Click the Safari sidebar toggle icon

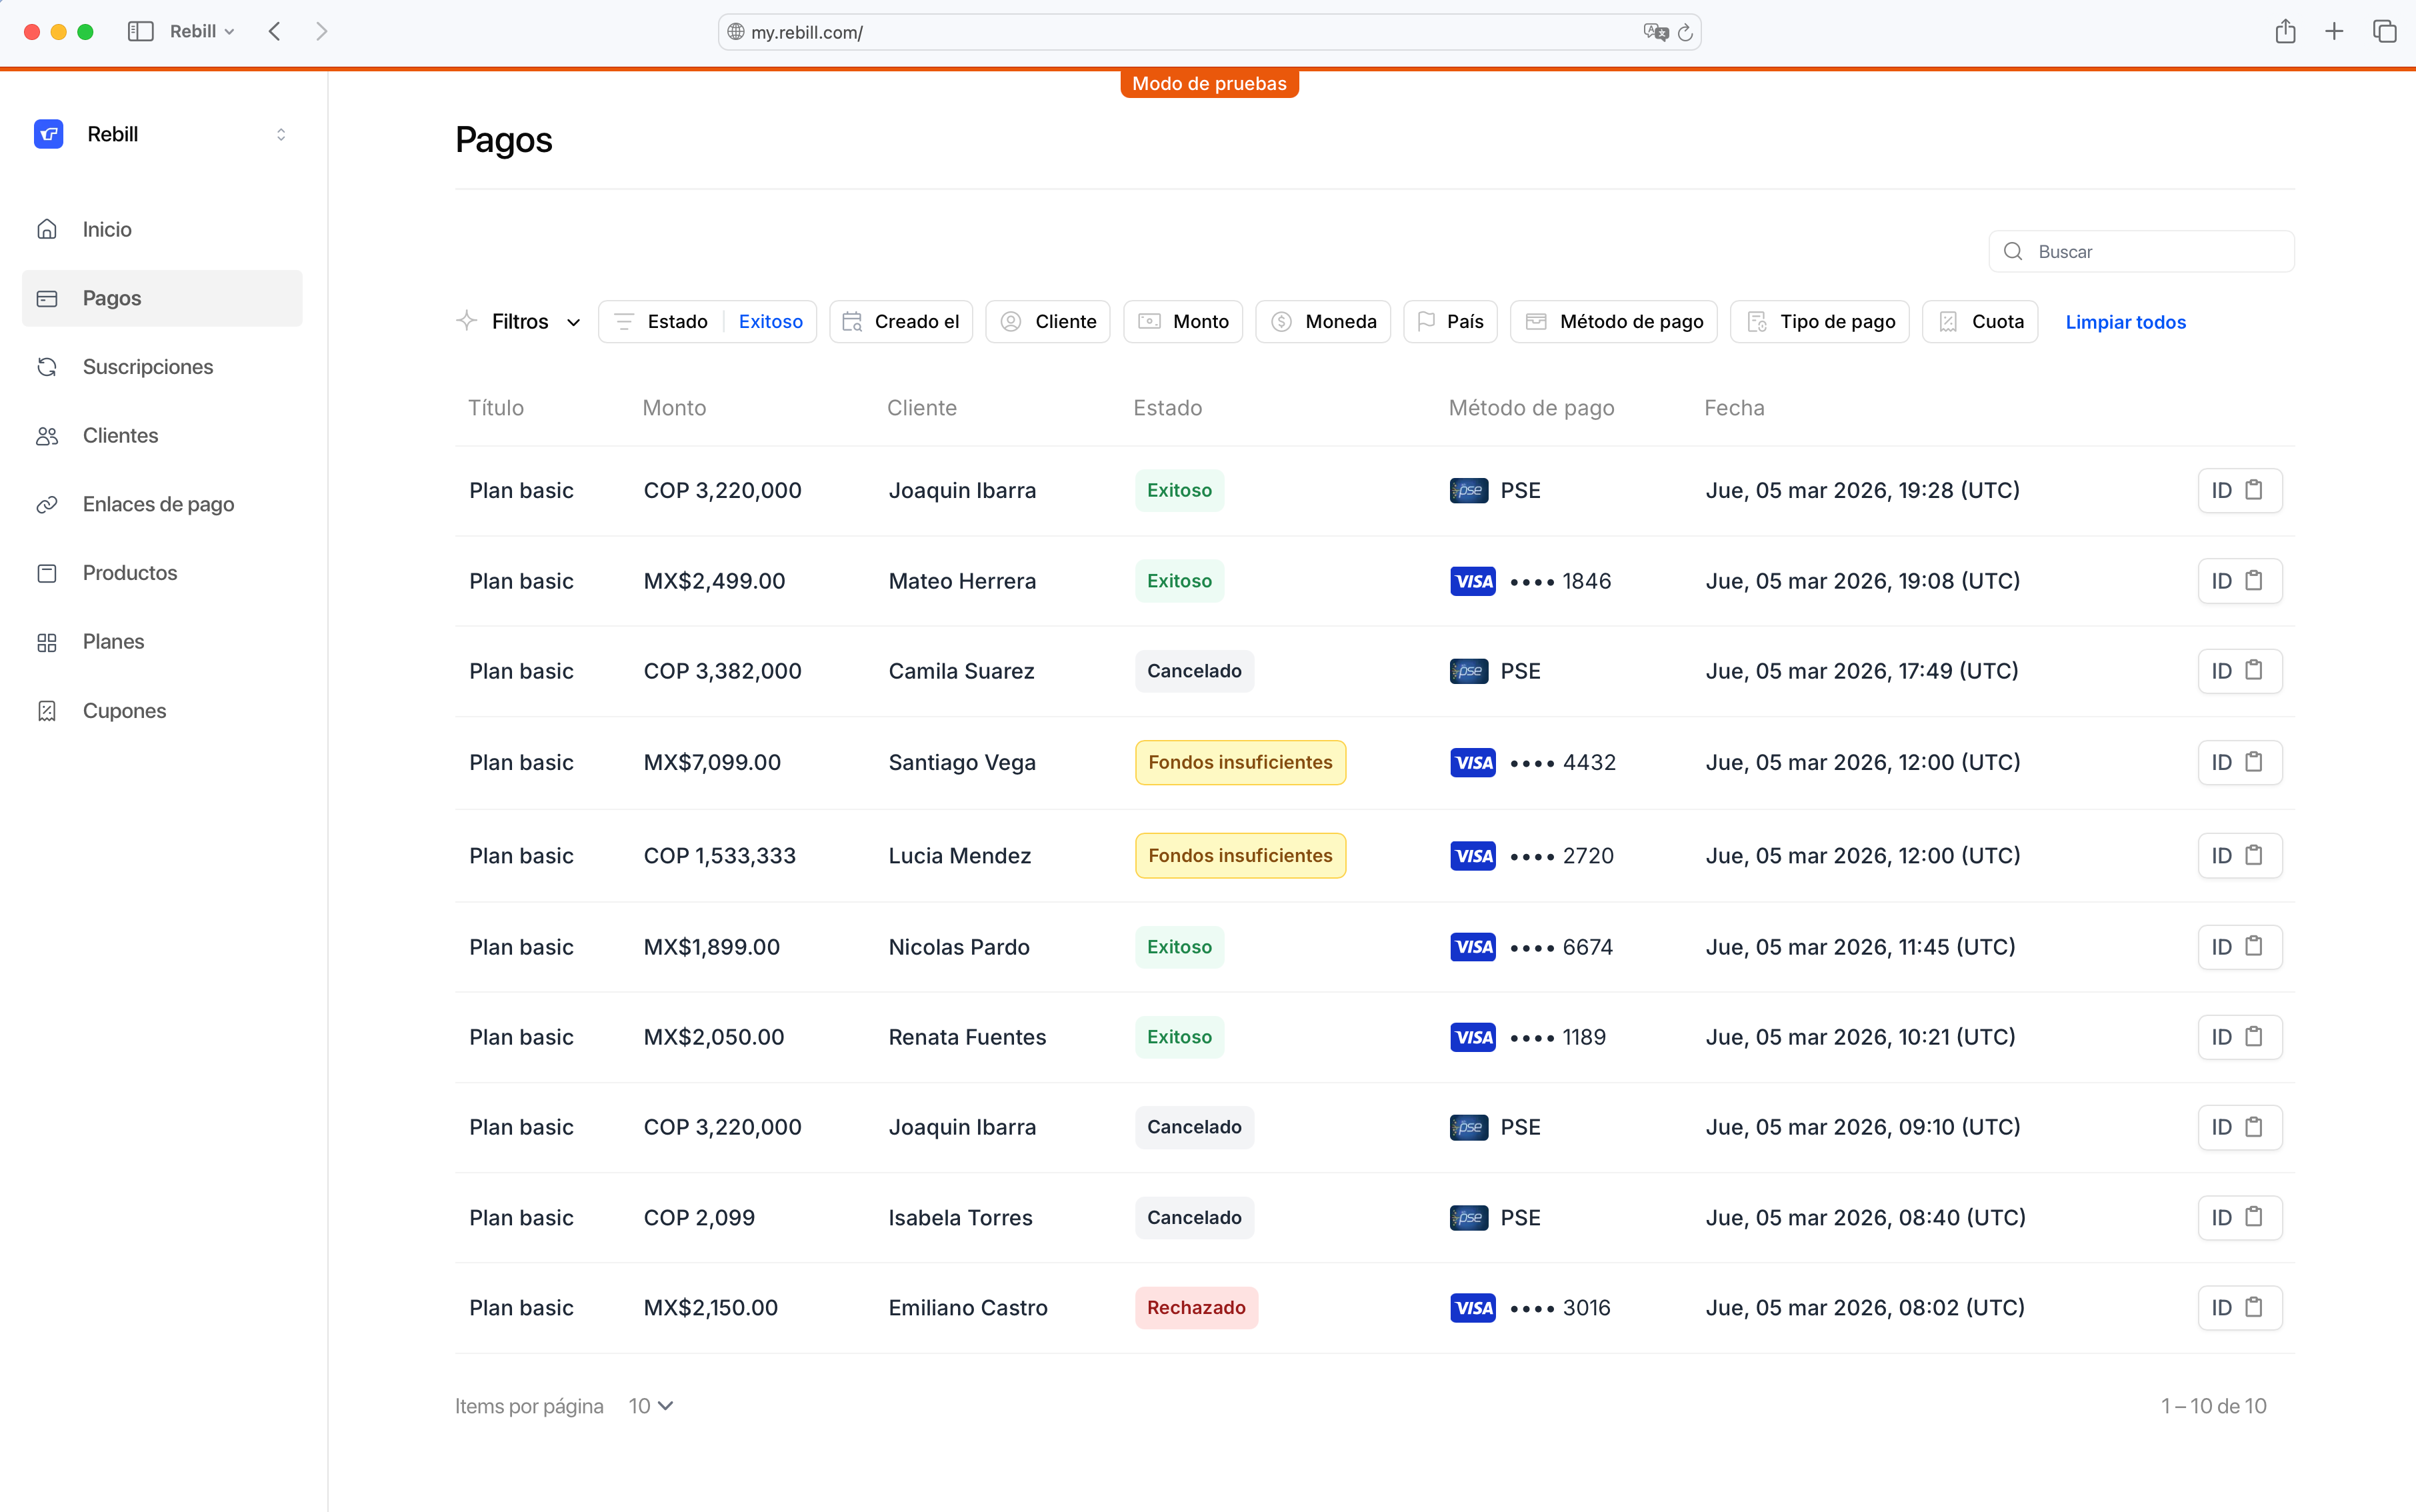point(140,32)
